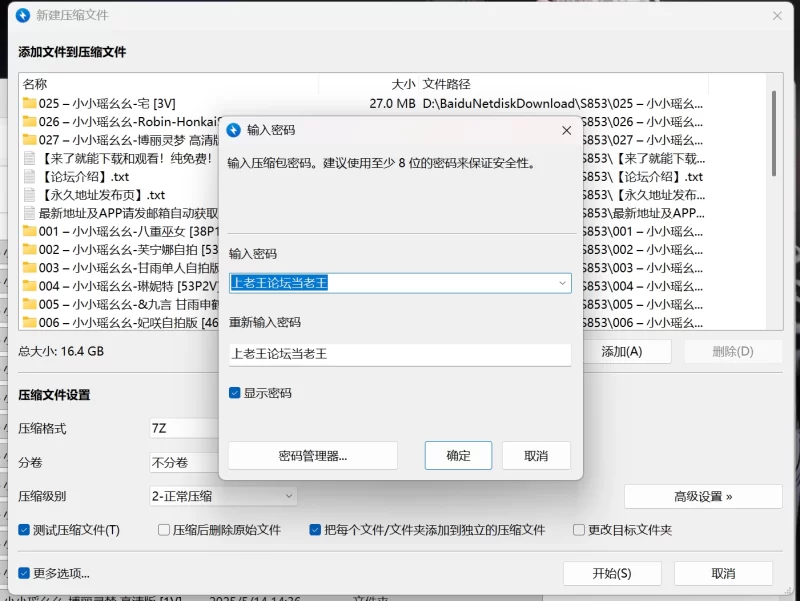Confirm the password with 确定 button

tap(458, 456)
